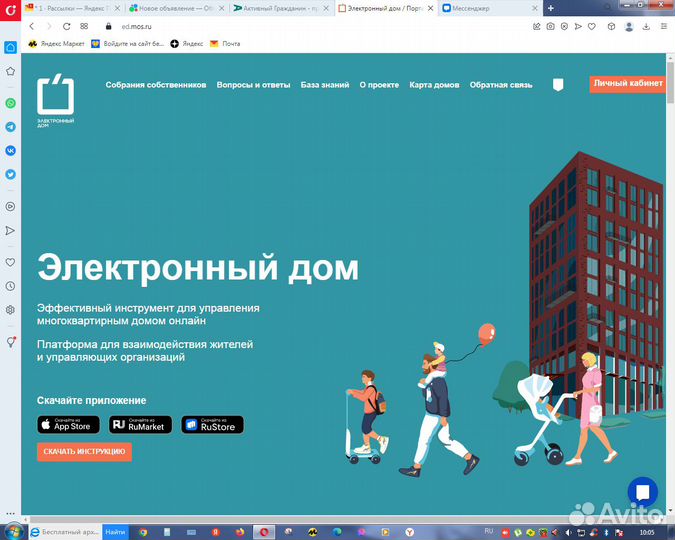Open the WhatsApp messenger in the sidebar

coord(10,103)
